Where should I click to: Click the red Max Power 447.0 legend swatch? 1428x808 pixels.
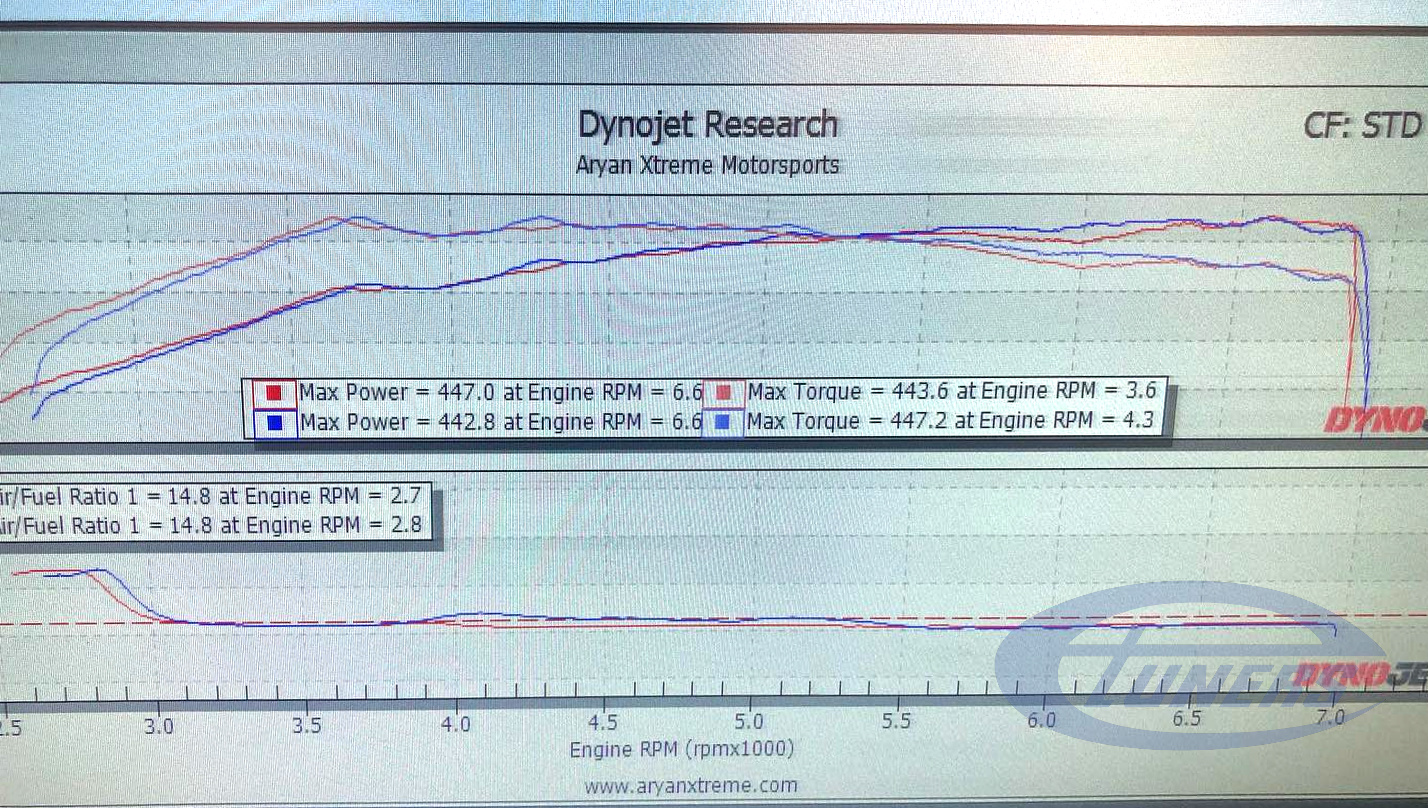pos(274,393)
